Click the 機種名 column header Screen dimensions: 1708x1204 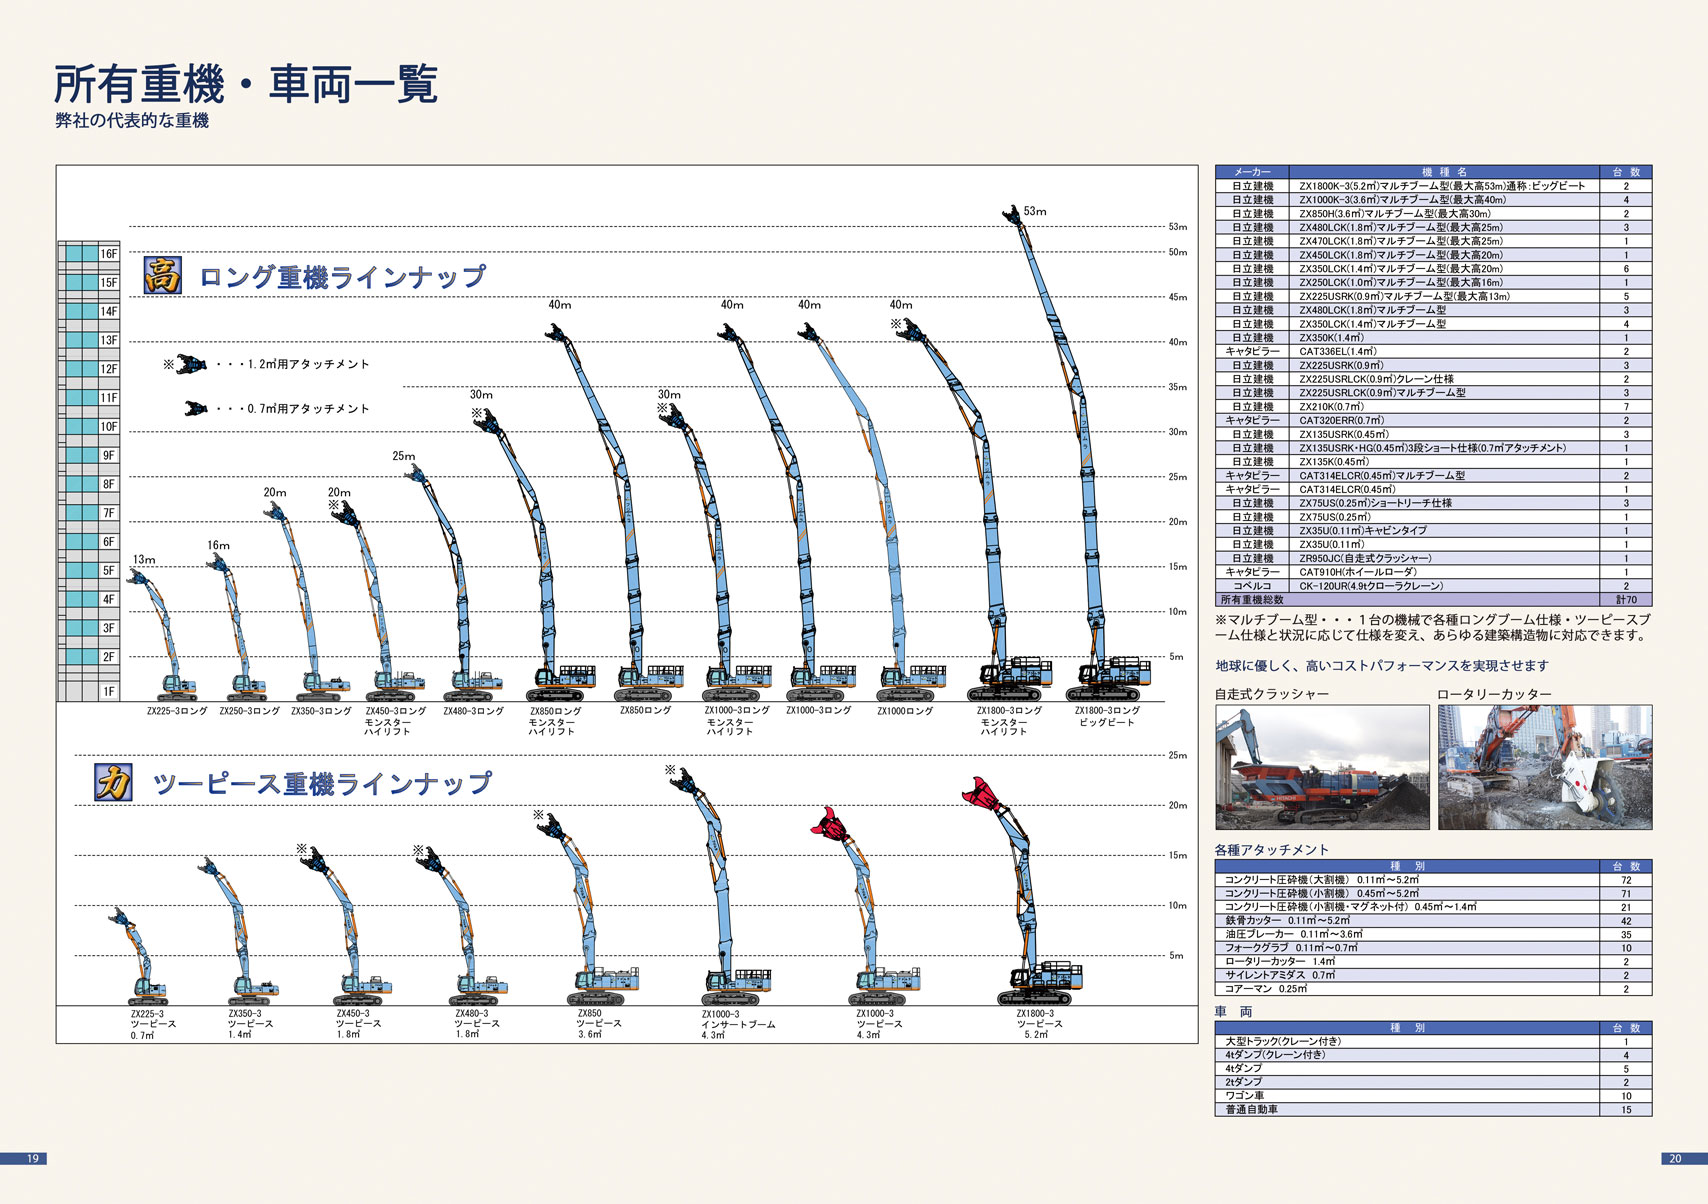coord(1444,172)
